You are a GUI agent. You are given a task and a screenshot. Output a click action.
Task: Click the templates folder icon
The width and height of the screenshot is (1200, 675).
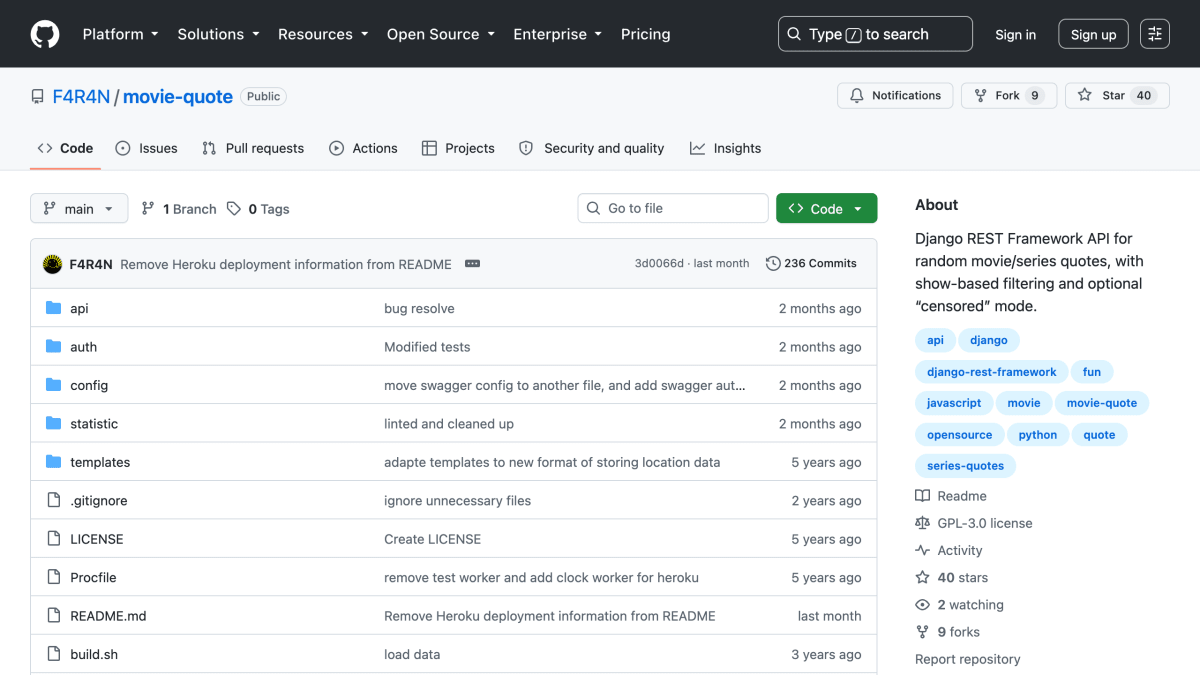click(54, 462)
